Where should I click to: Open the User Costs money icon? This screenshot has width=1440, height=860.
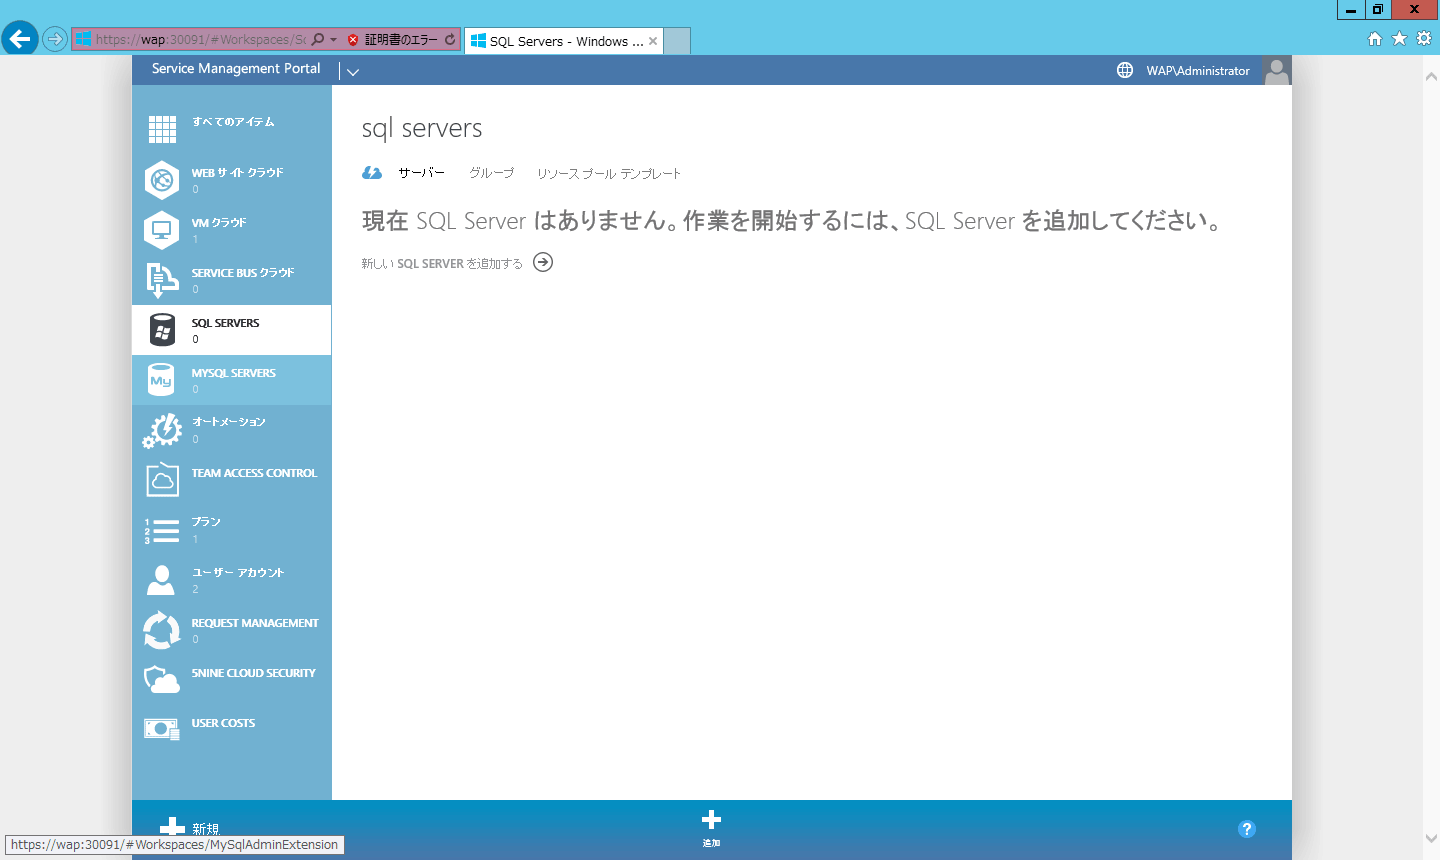coord(162,730)
